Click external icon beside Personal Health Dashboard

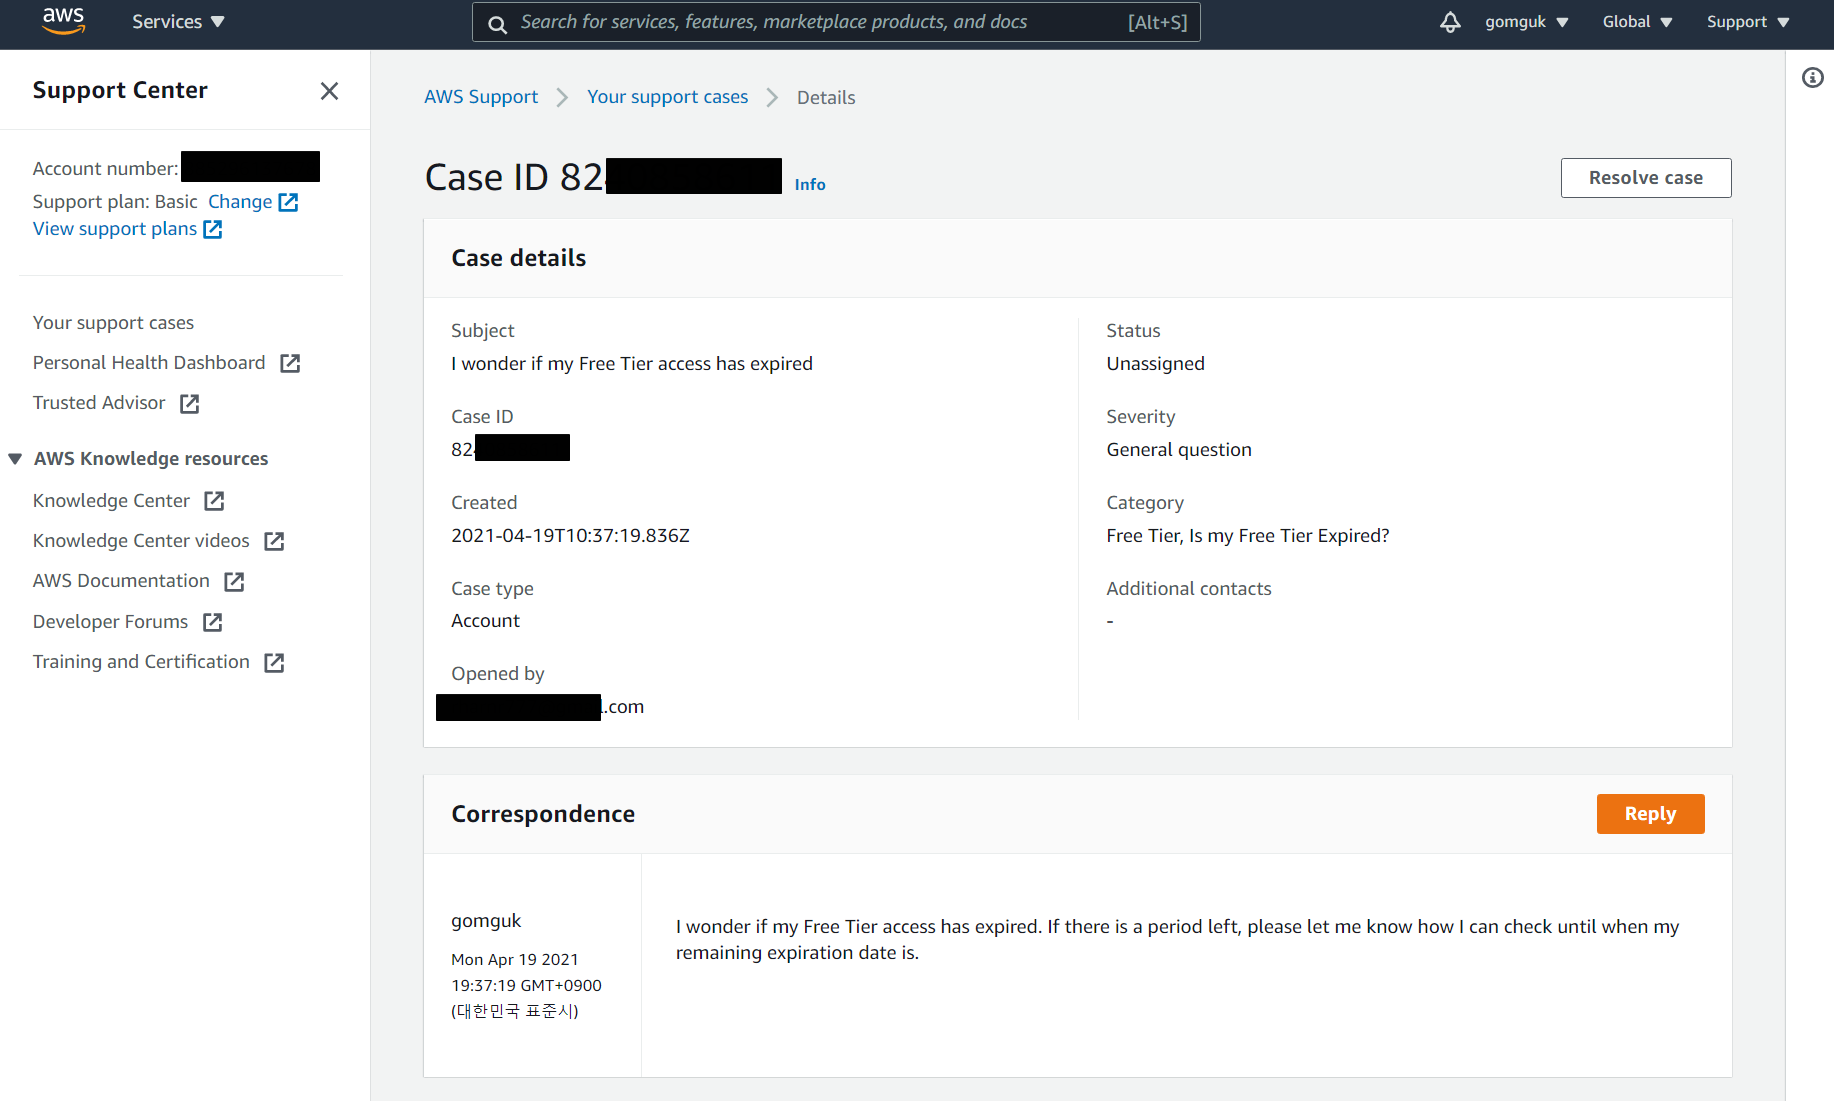pyautogui.click(x=290, y=363)
